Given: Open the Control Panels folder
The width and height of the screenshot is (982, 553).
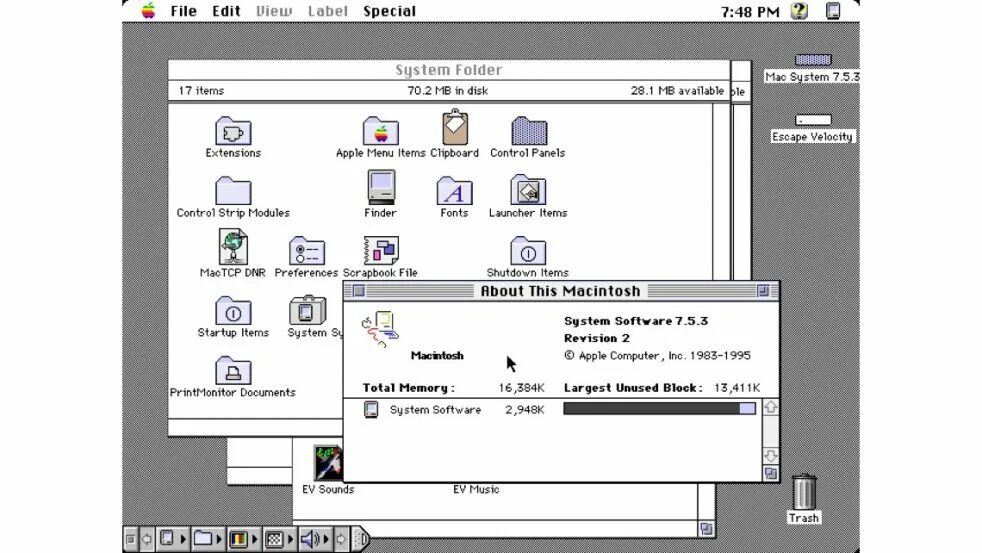Looking at the screenshot, I should (x=529, y=131).
